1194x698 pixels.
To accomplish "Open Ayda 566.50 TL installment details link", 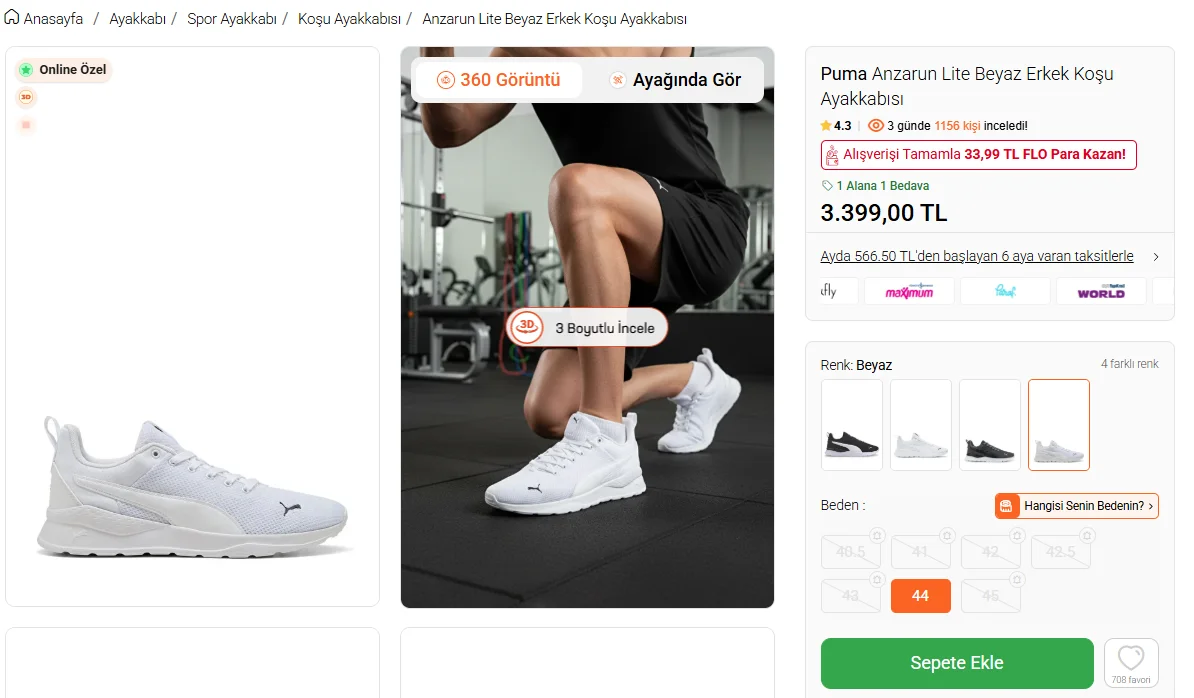I will 976,257.
